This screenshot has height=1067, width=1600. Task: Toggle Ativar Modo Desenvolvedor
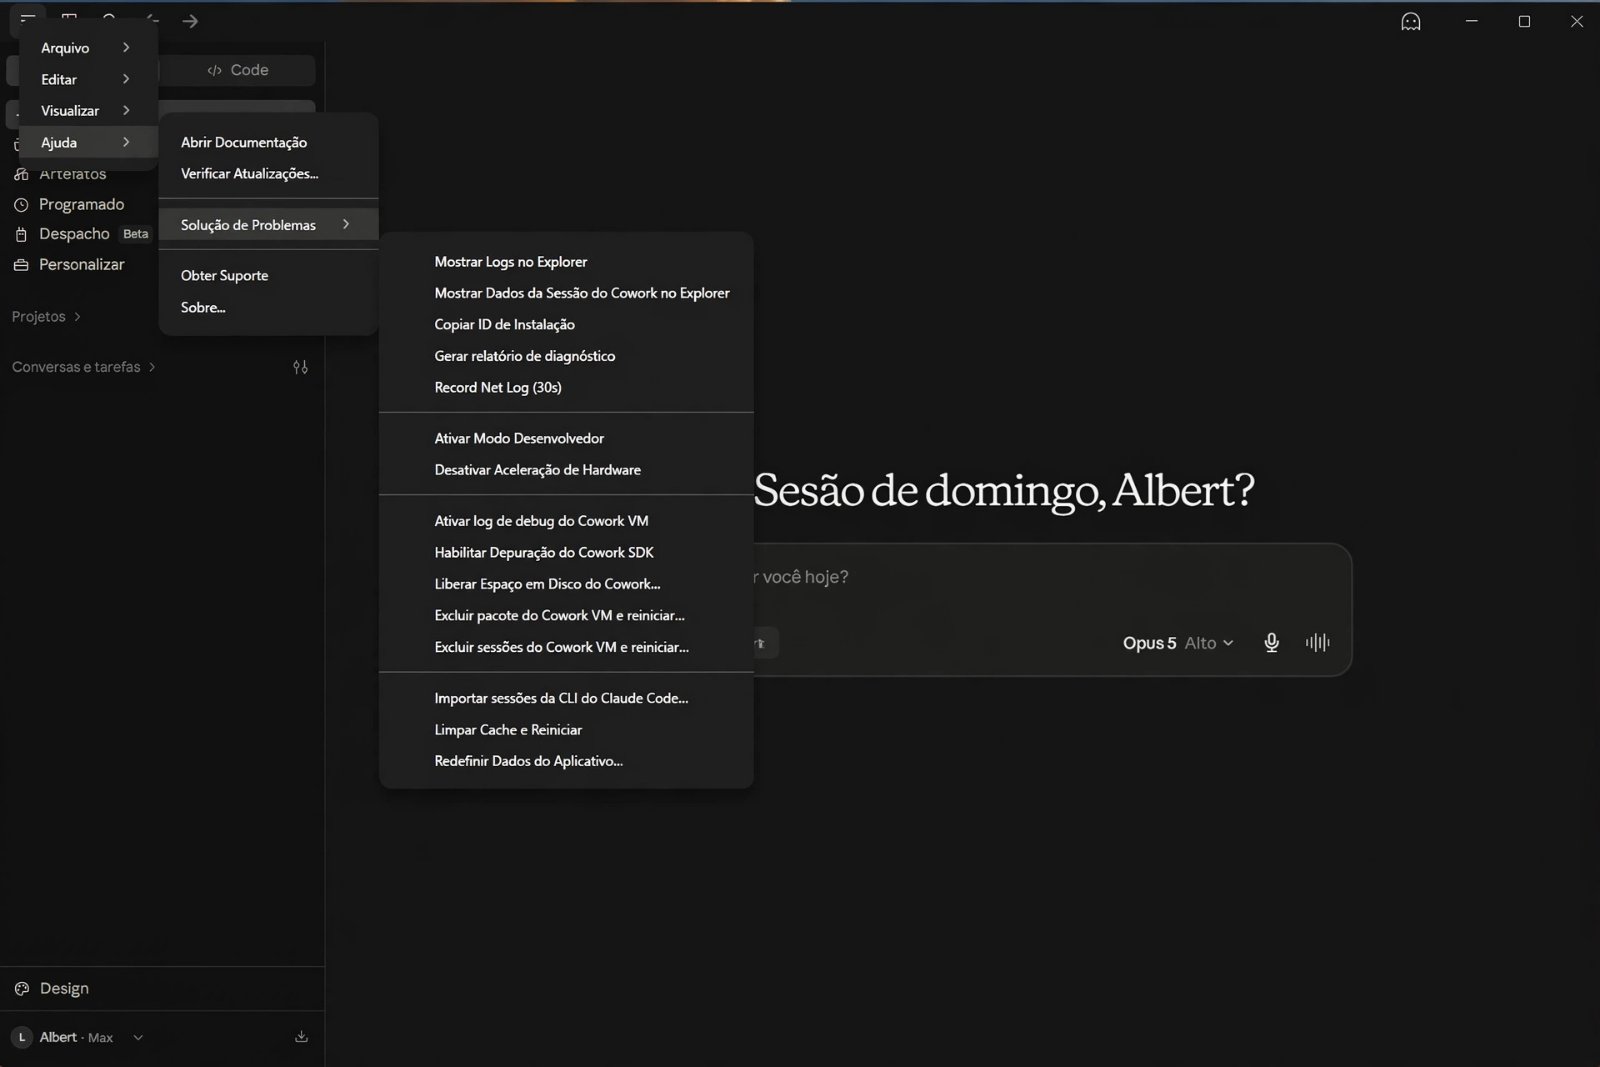(566, 438)
